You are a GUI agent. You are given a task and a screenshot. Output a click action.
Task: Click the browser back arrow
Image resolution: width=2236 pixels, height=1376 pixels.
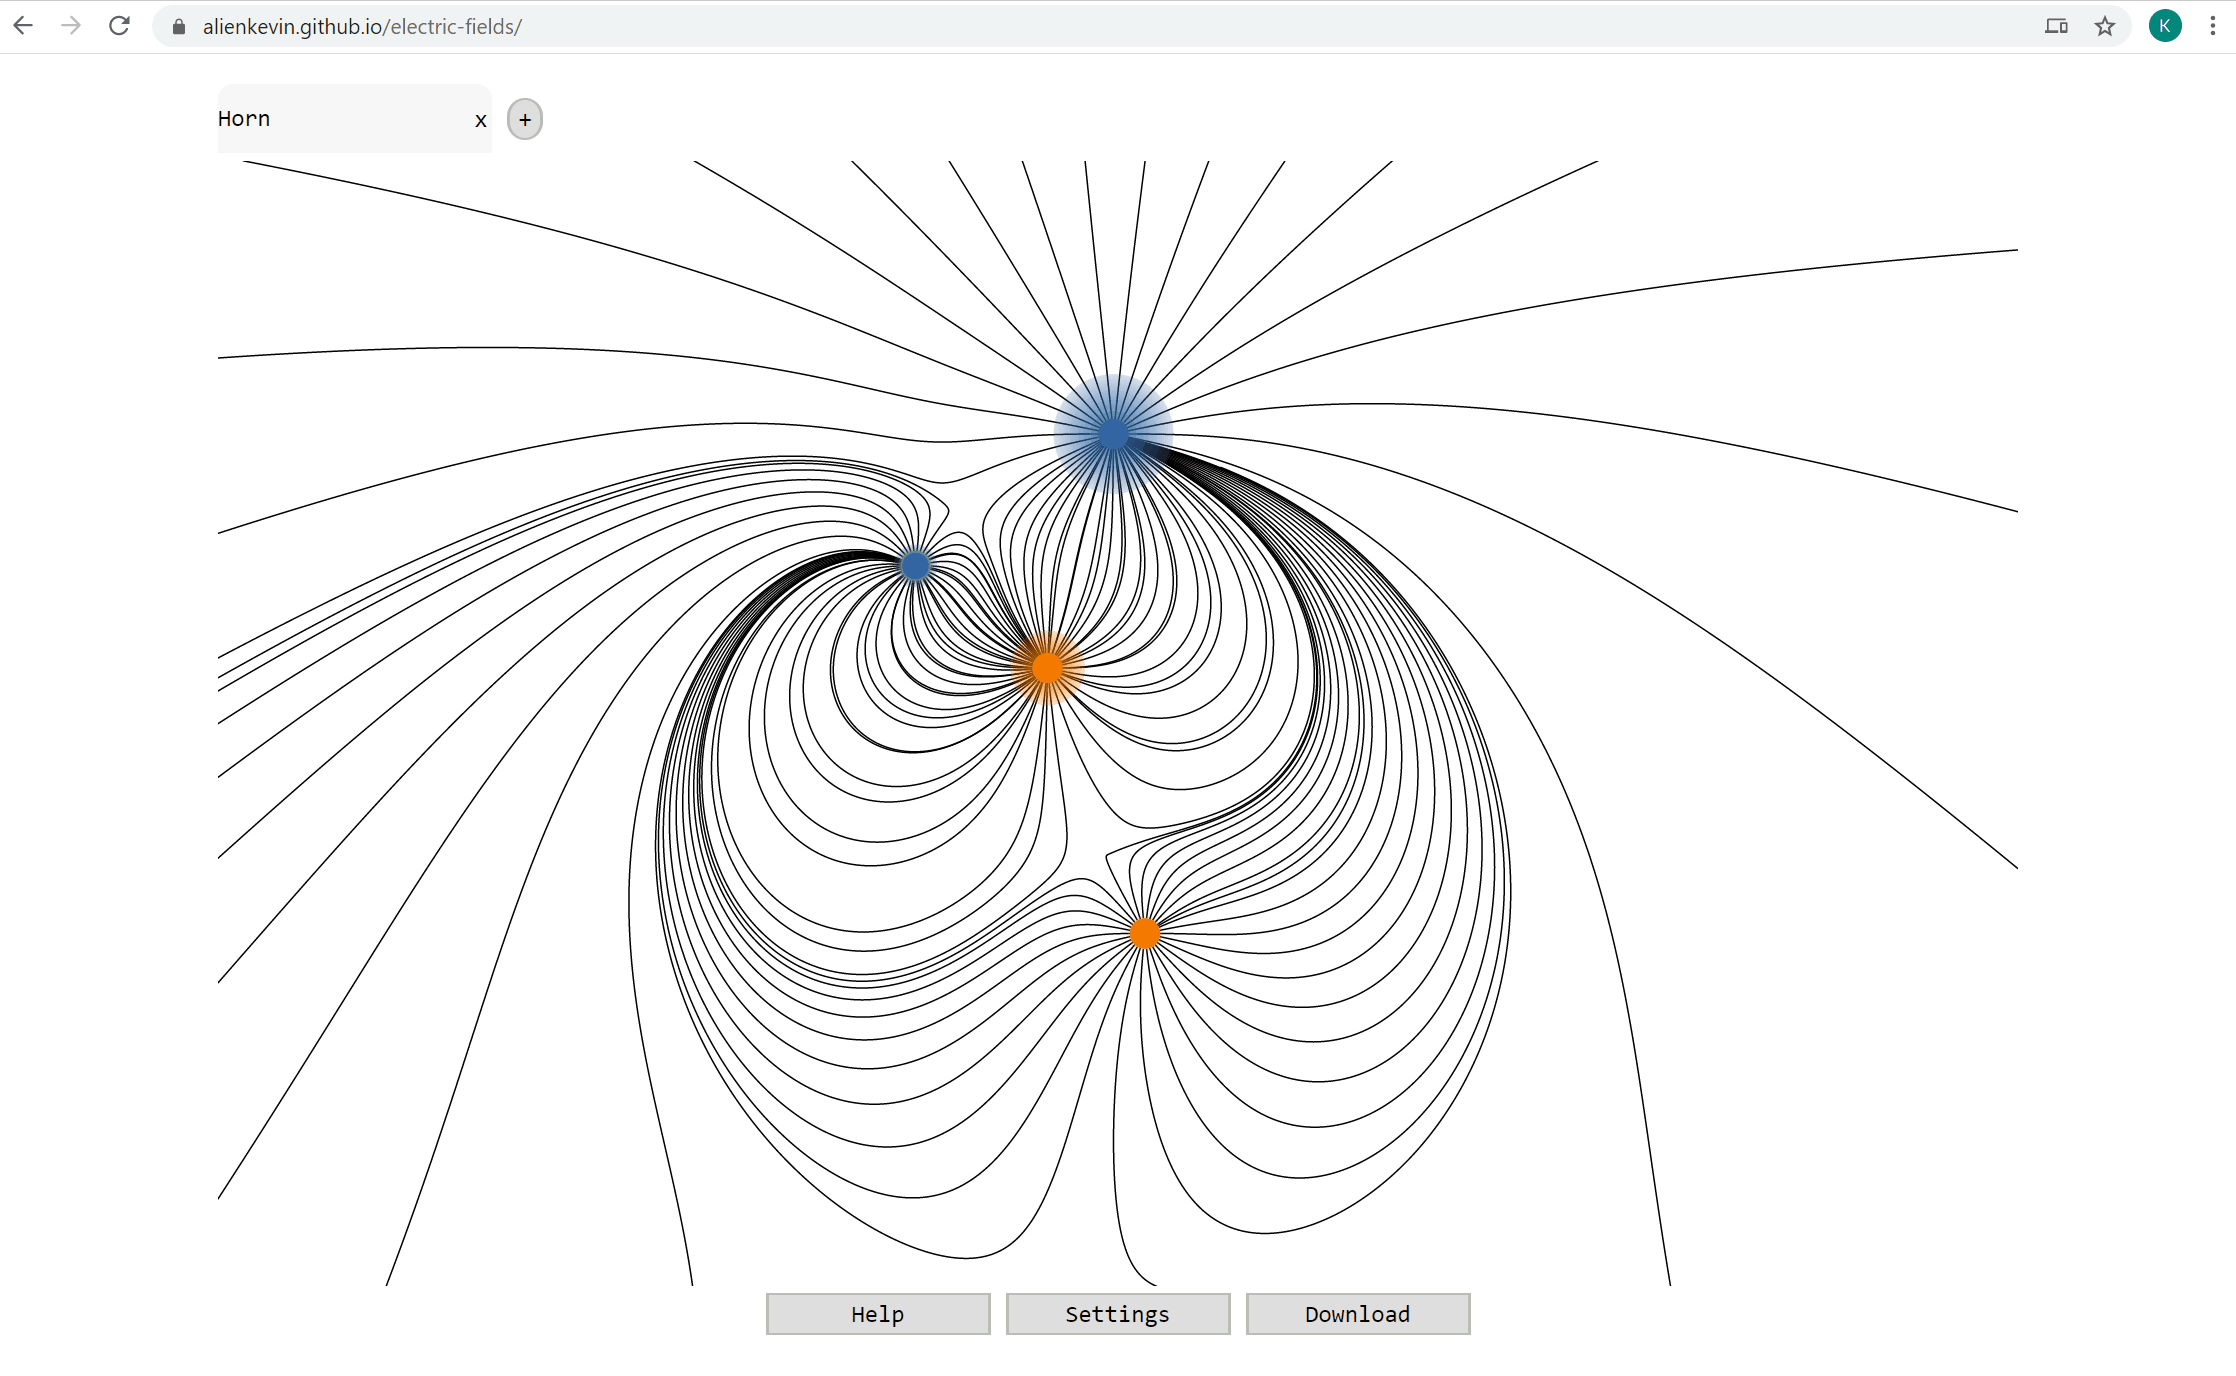[x=24, y=26]
